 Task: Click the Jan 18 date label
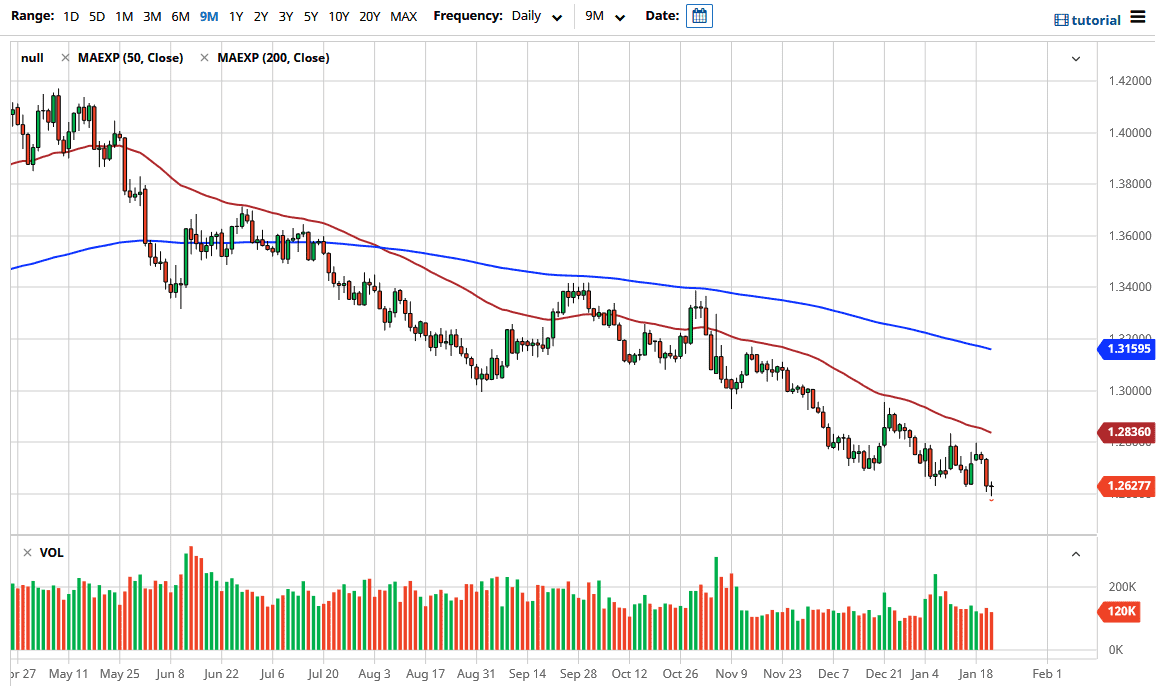[x=976, y=674]
